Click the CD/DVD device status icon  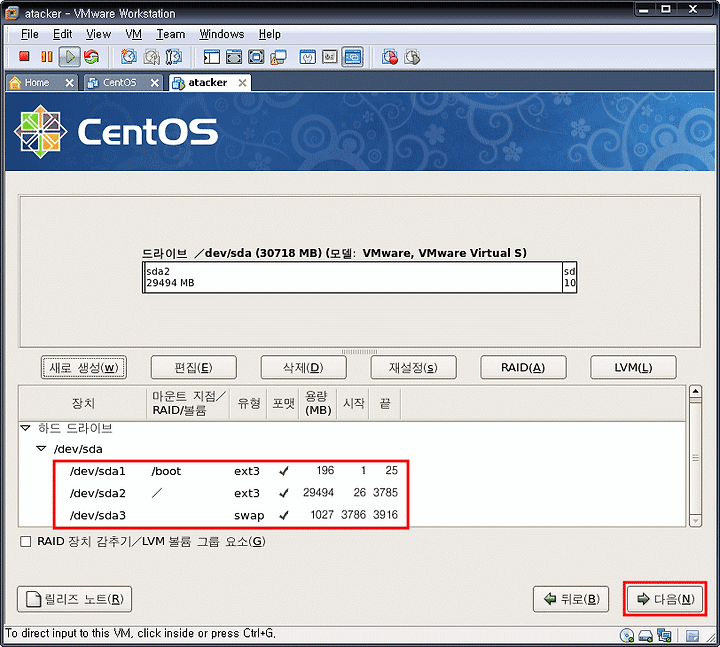626,636
